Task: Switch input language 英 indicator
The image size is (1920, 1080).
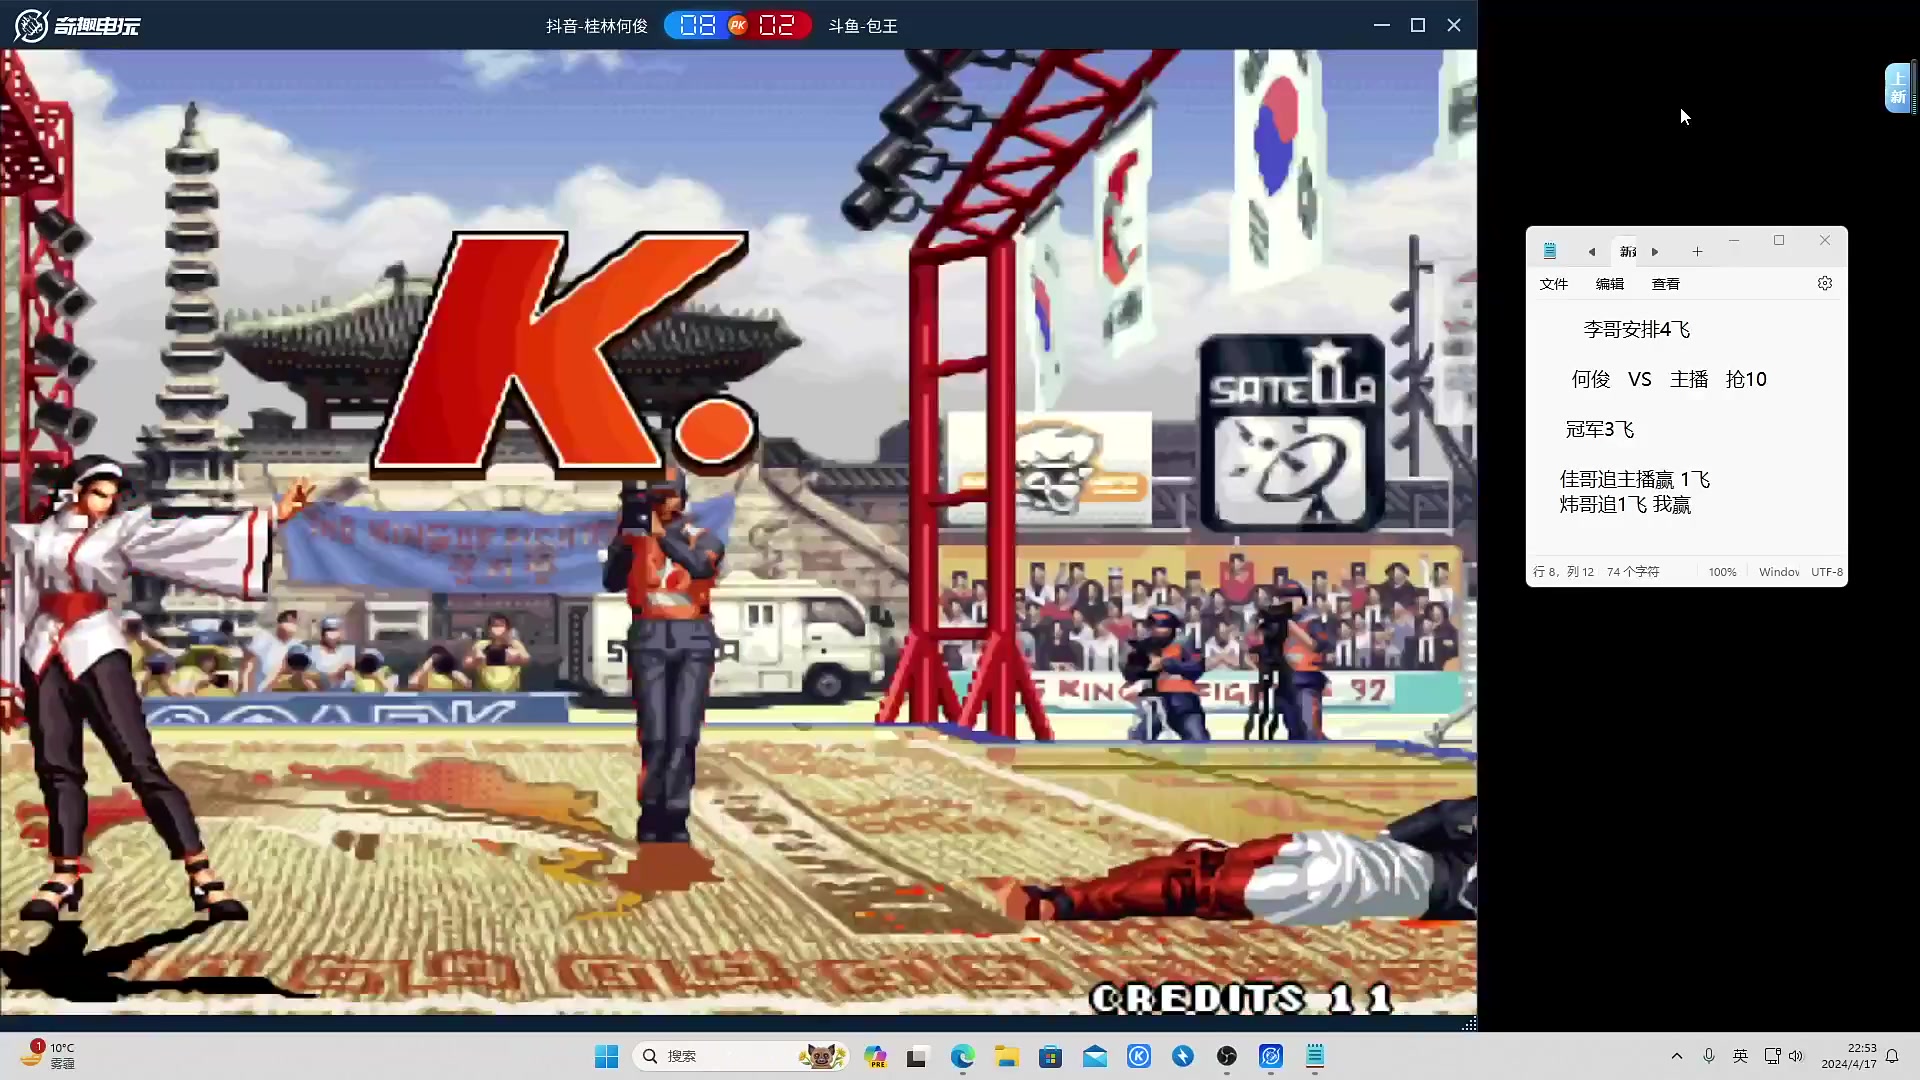Action: click(x=1740, y=1056)
